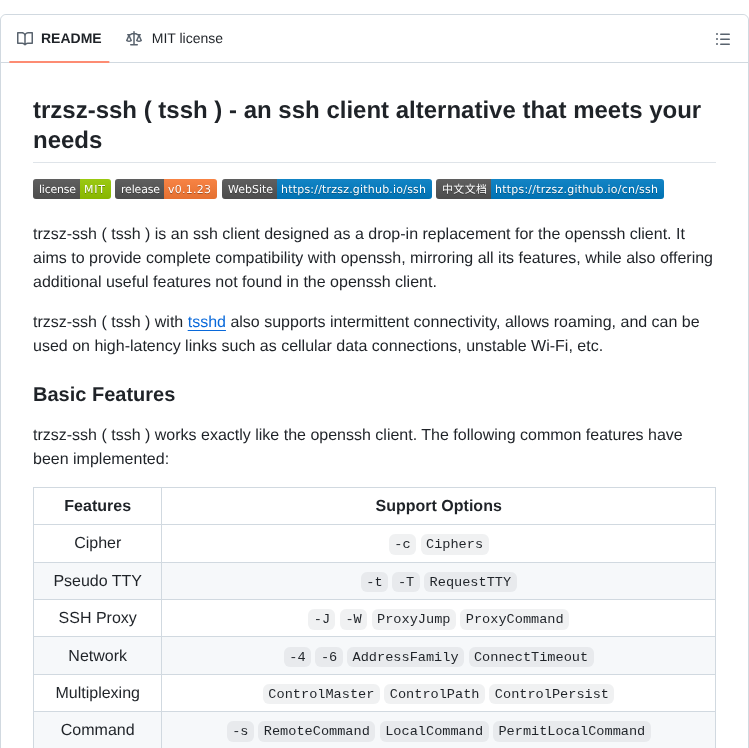Click the README book icon
The height and width of the screenshot is (748, 749).
(x=25, y=39)
